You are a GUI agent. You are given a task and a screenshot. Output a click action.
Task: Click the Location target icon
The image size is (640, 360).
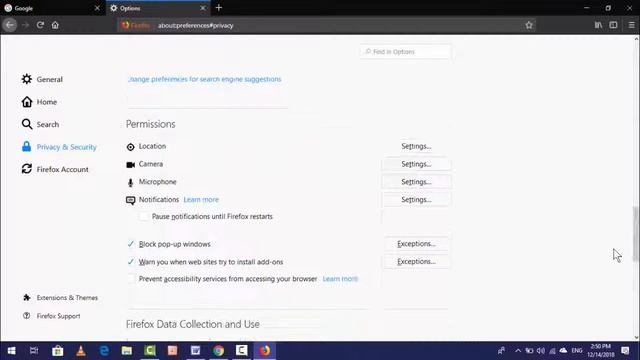tap(130, 147)
